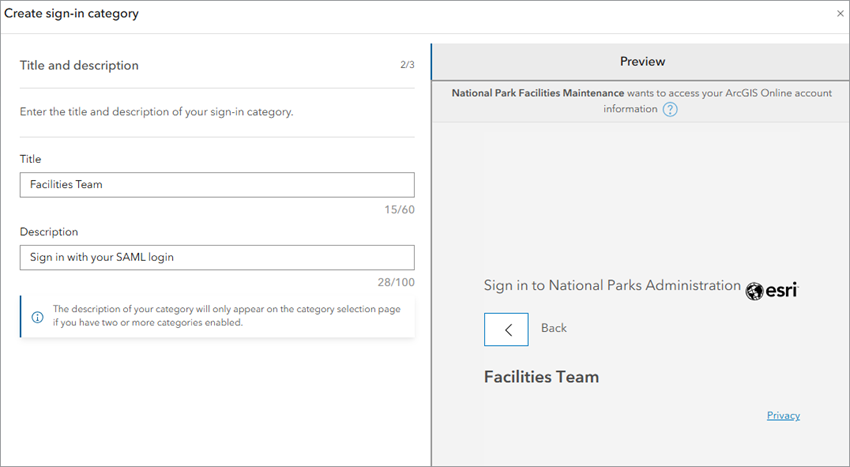Click the Title and description heading

pos(79,66)
